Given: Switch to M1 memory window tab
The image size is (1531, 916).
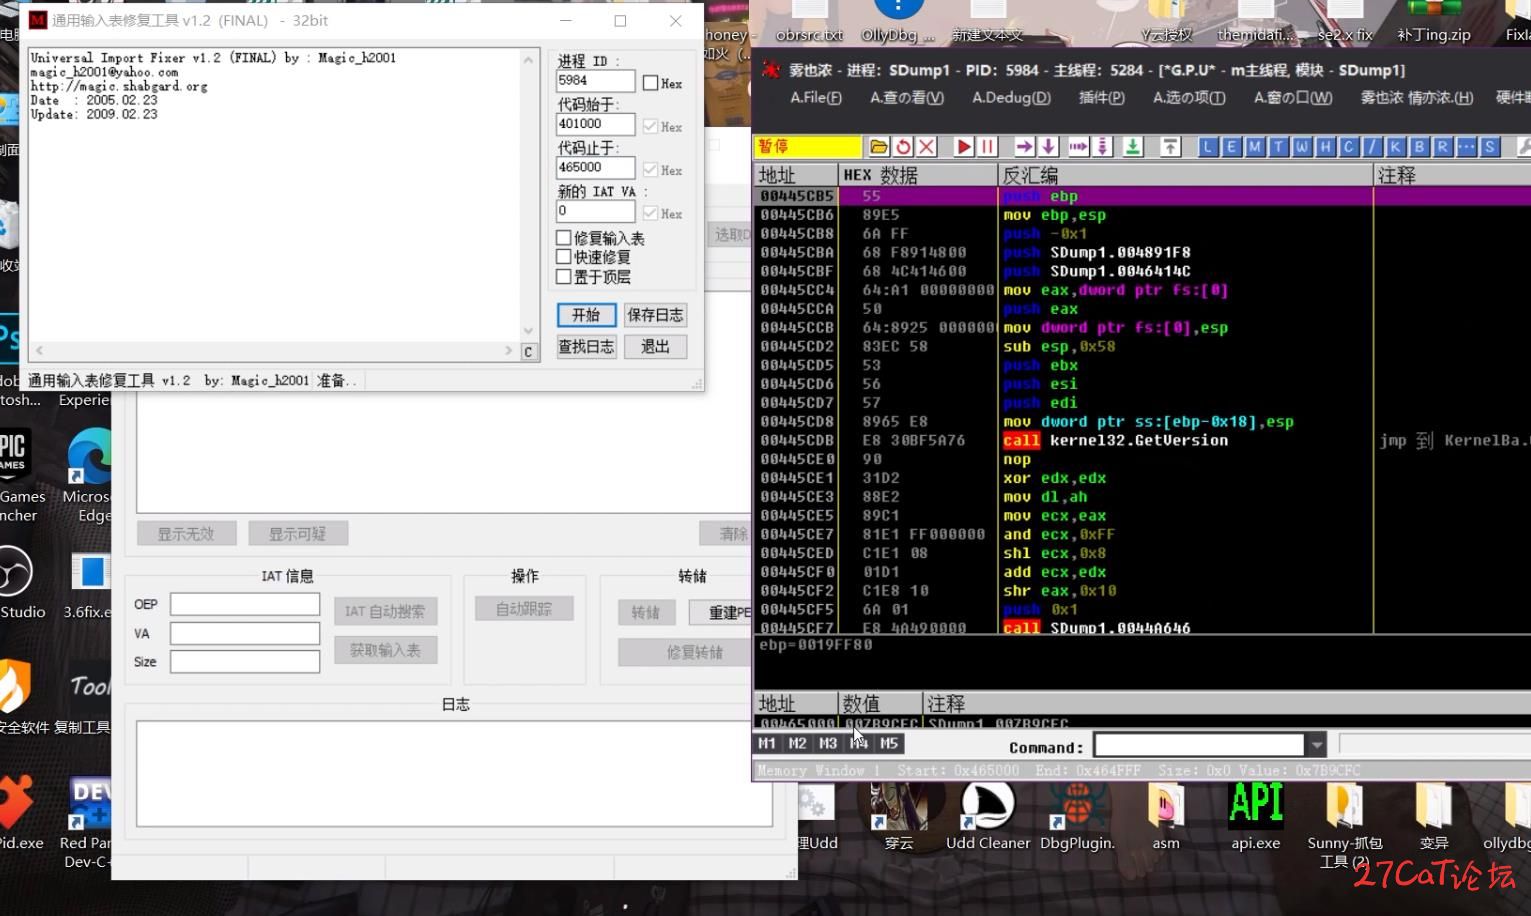Looking at the screenshot, I should tap(767, 743).
